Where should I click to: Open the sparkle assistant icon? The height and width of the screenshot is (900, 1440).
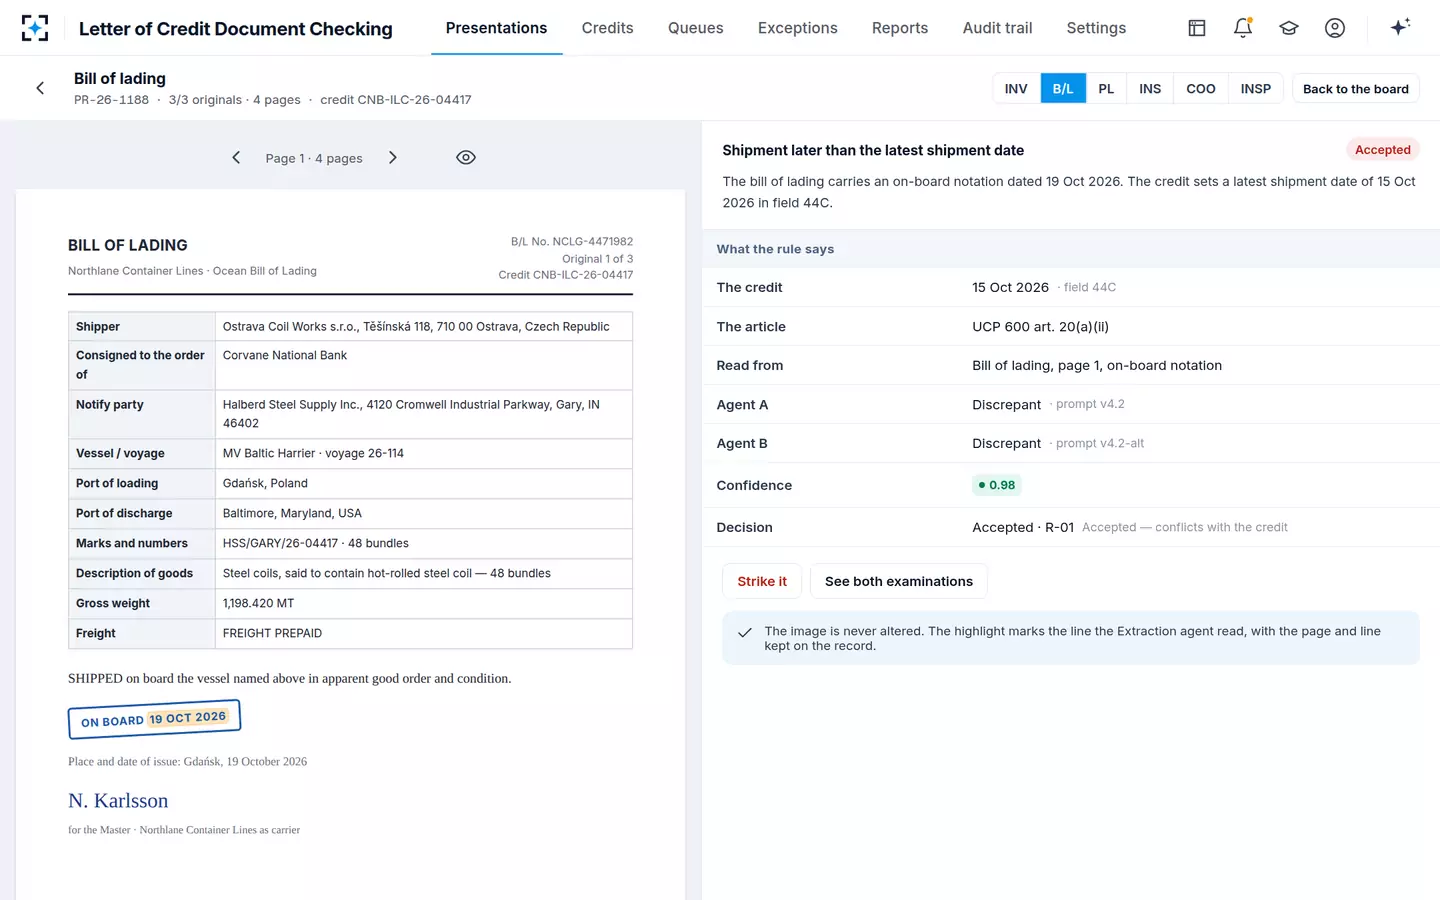click(1400, 27)
